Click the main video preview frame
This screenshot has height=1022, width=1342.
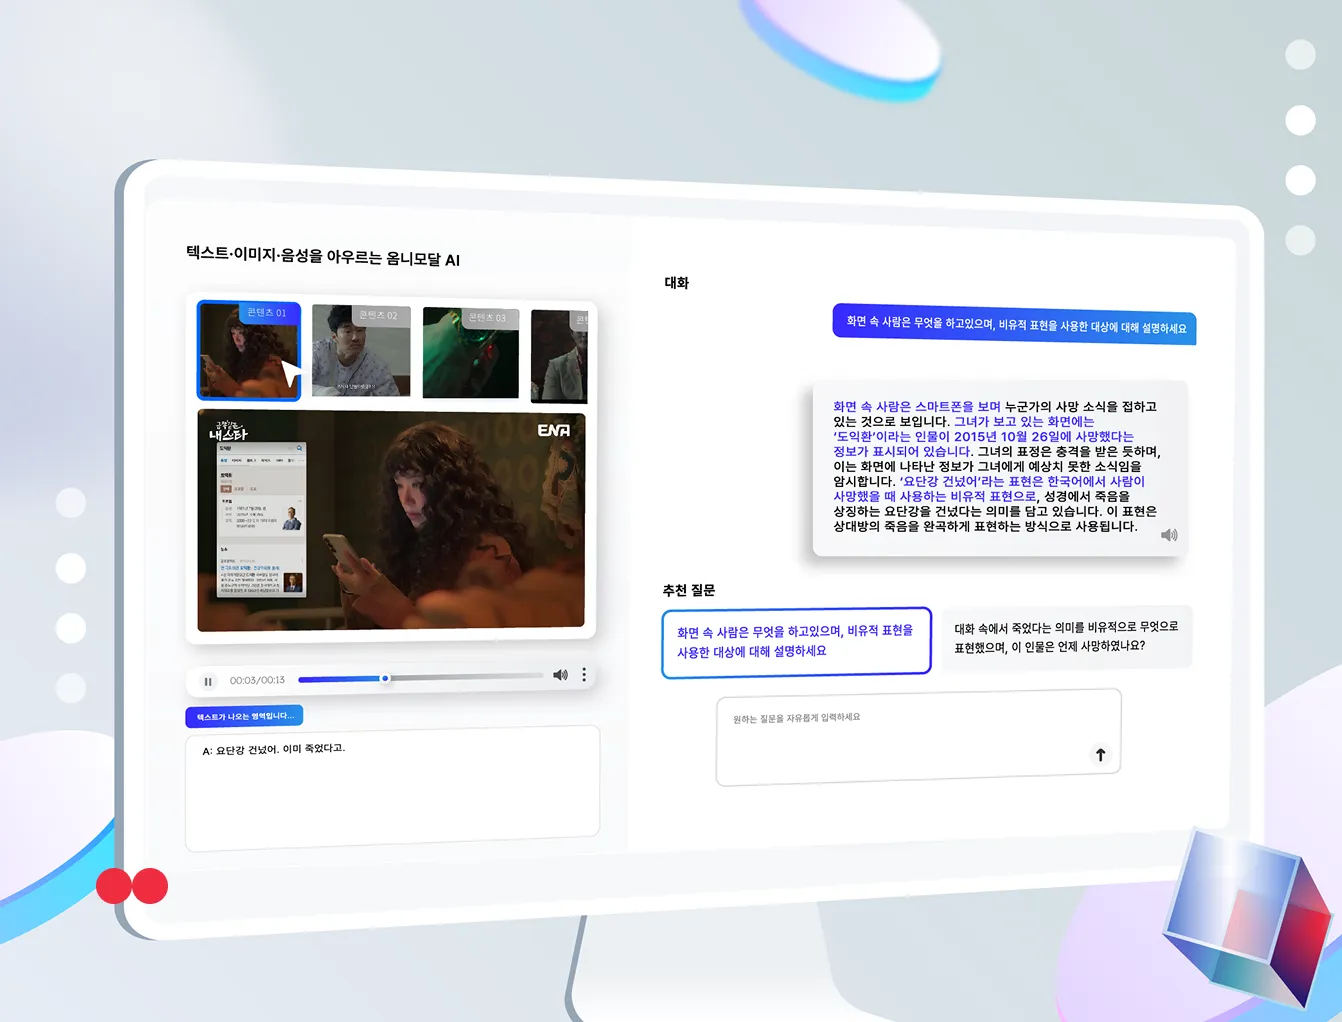tap(391, 521)
